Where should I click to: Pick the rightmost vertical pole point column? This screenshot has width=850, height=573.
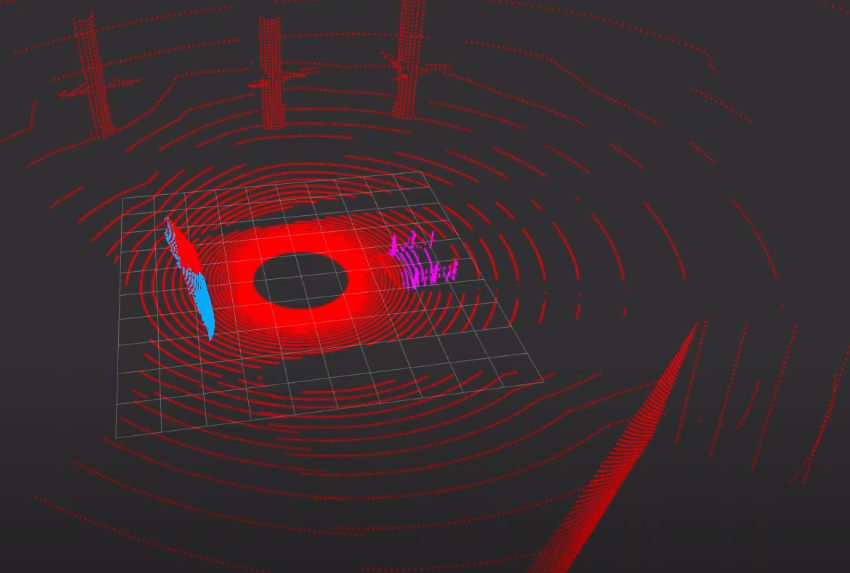tap(408, 59)
